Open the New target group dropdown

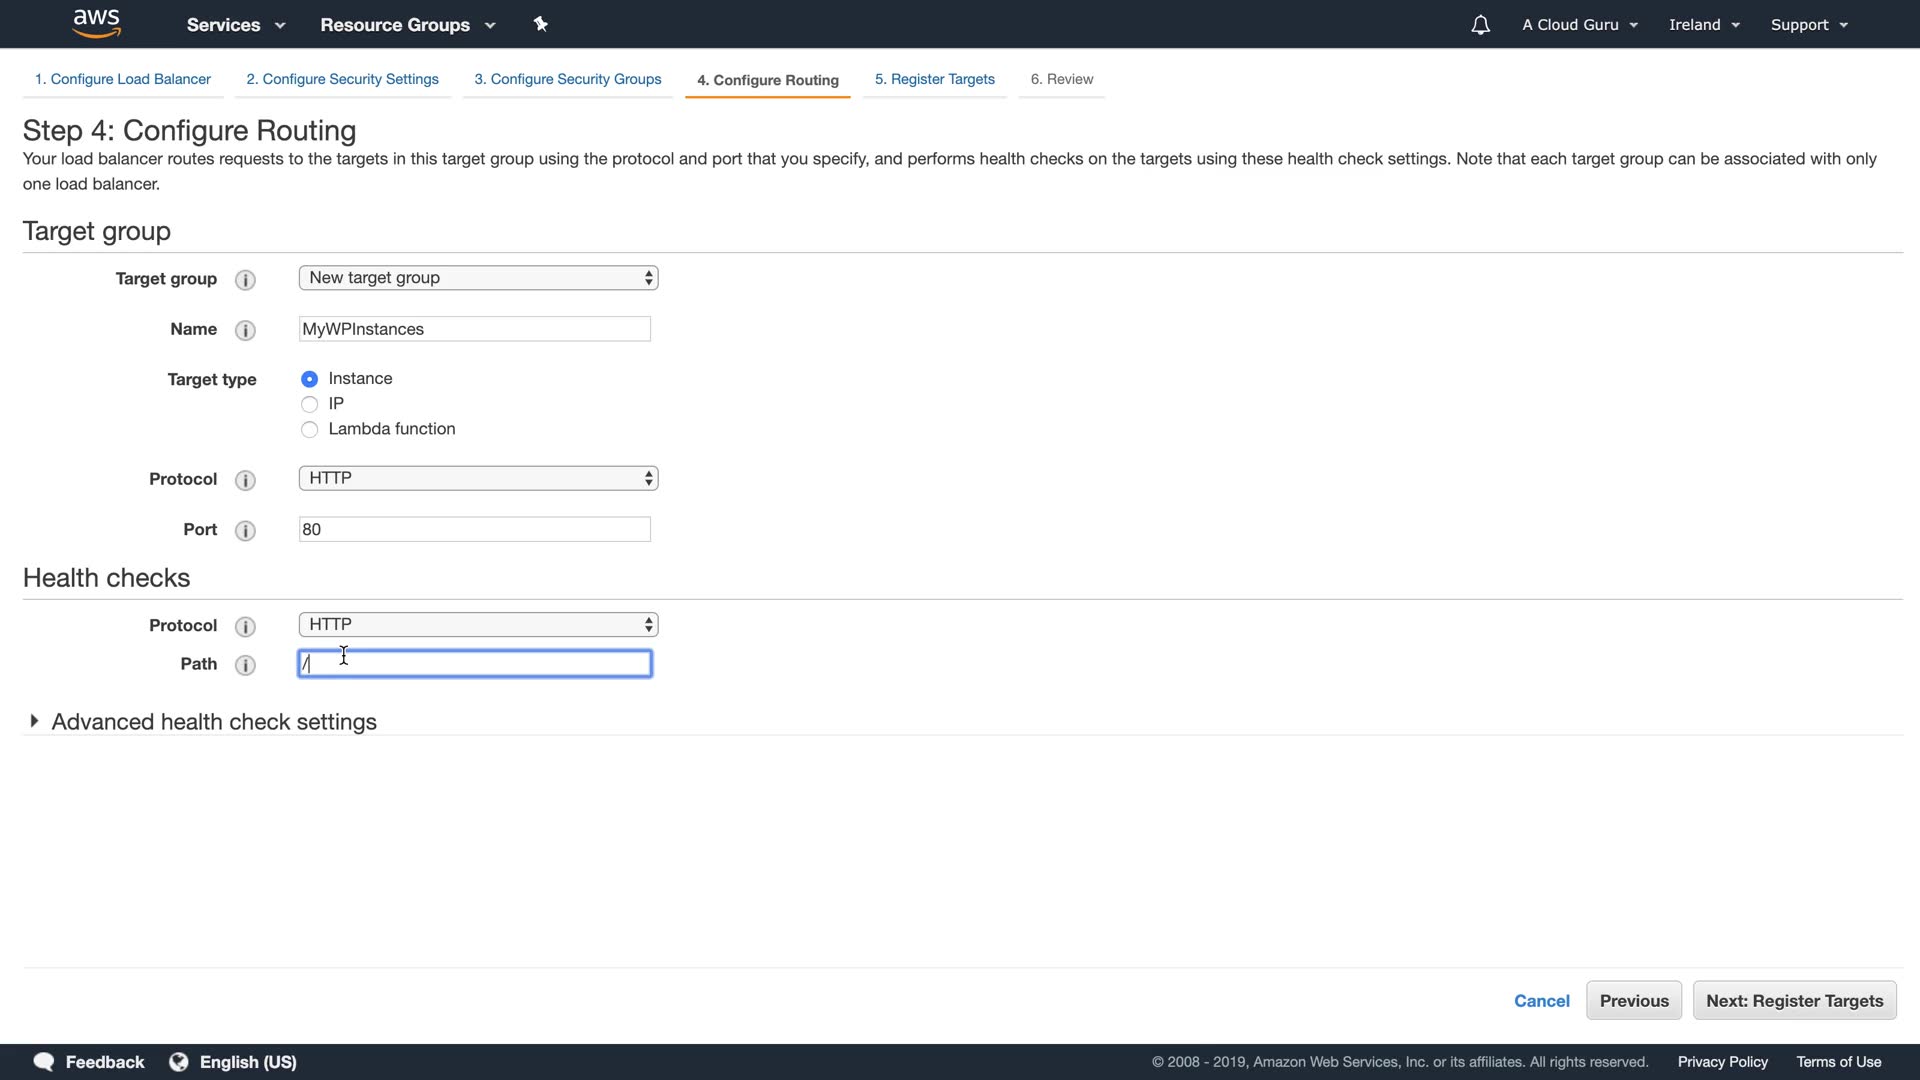(478, 278)
